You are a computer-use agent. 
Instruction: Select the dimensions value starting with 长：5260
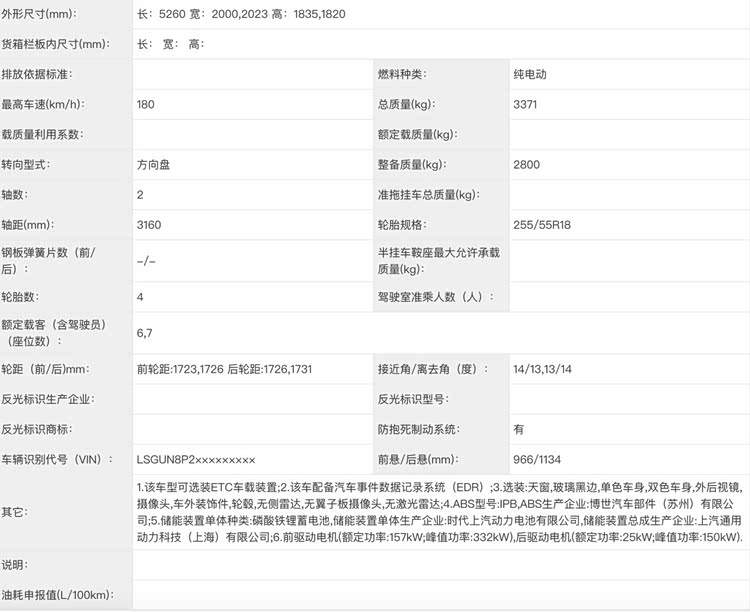[241, 13]
